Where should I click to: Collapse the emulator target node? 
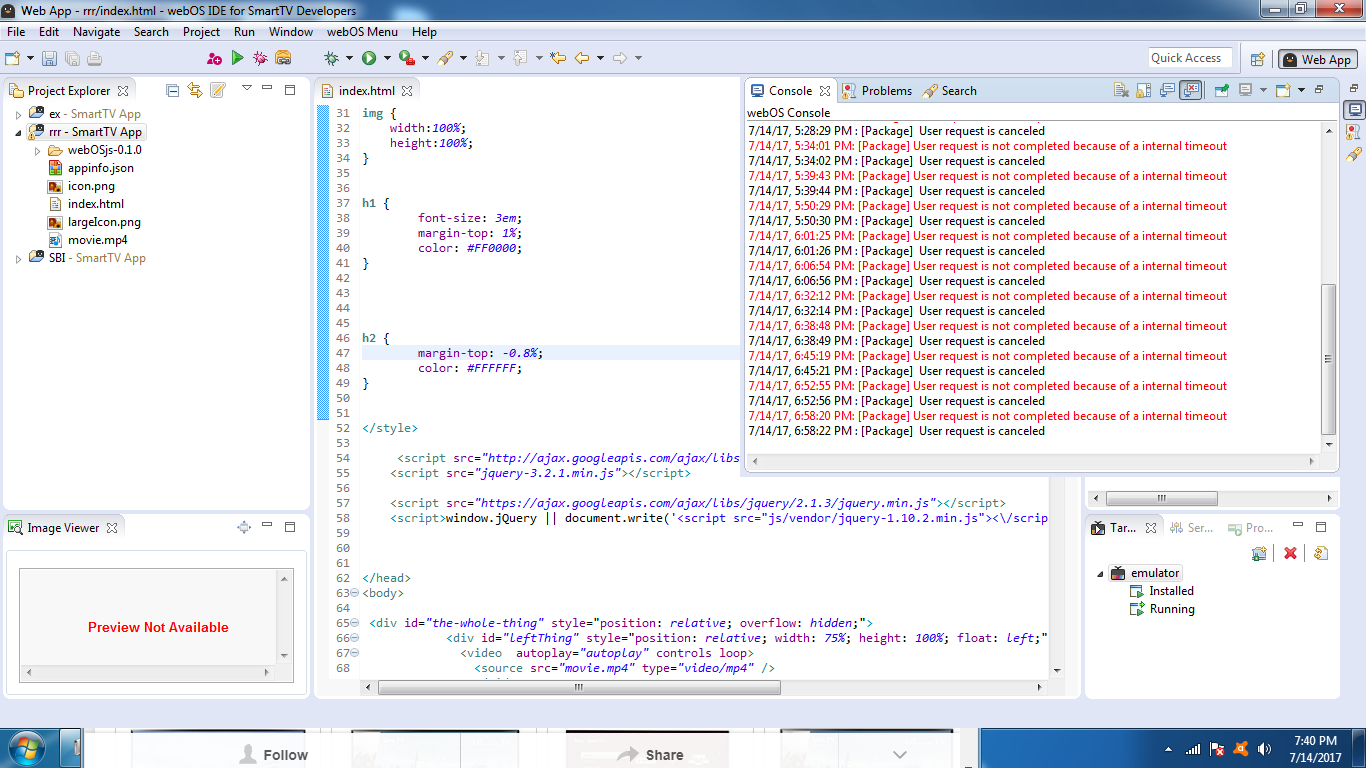pos(1100,573)
